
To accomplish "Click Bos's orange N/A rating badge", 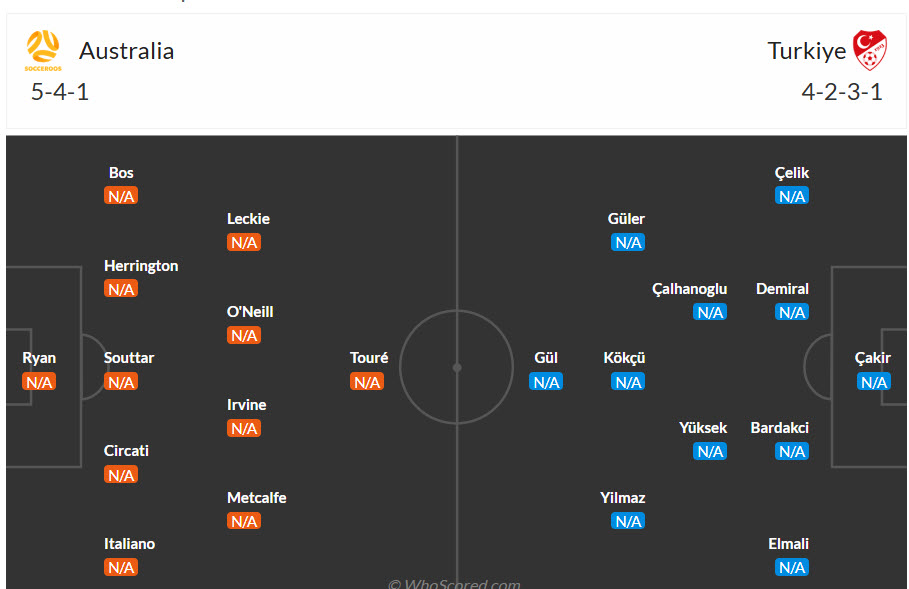I will [121, 196].
